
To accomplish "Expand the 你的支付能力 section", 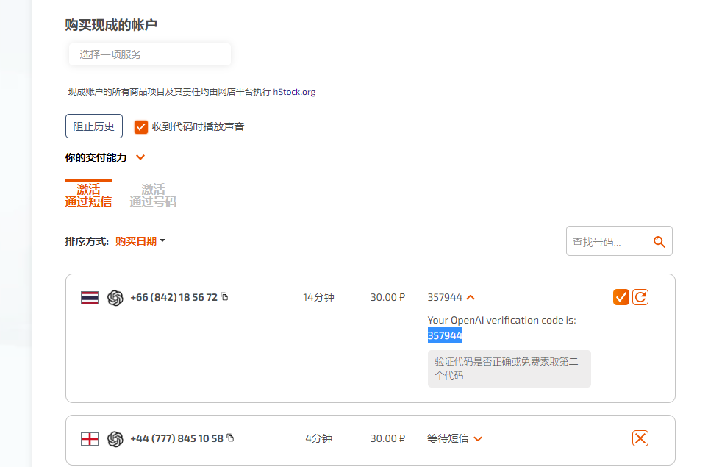I will point(140,157).
